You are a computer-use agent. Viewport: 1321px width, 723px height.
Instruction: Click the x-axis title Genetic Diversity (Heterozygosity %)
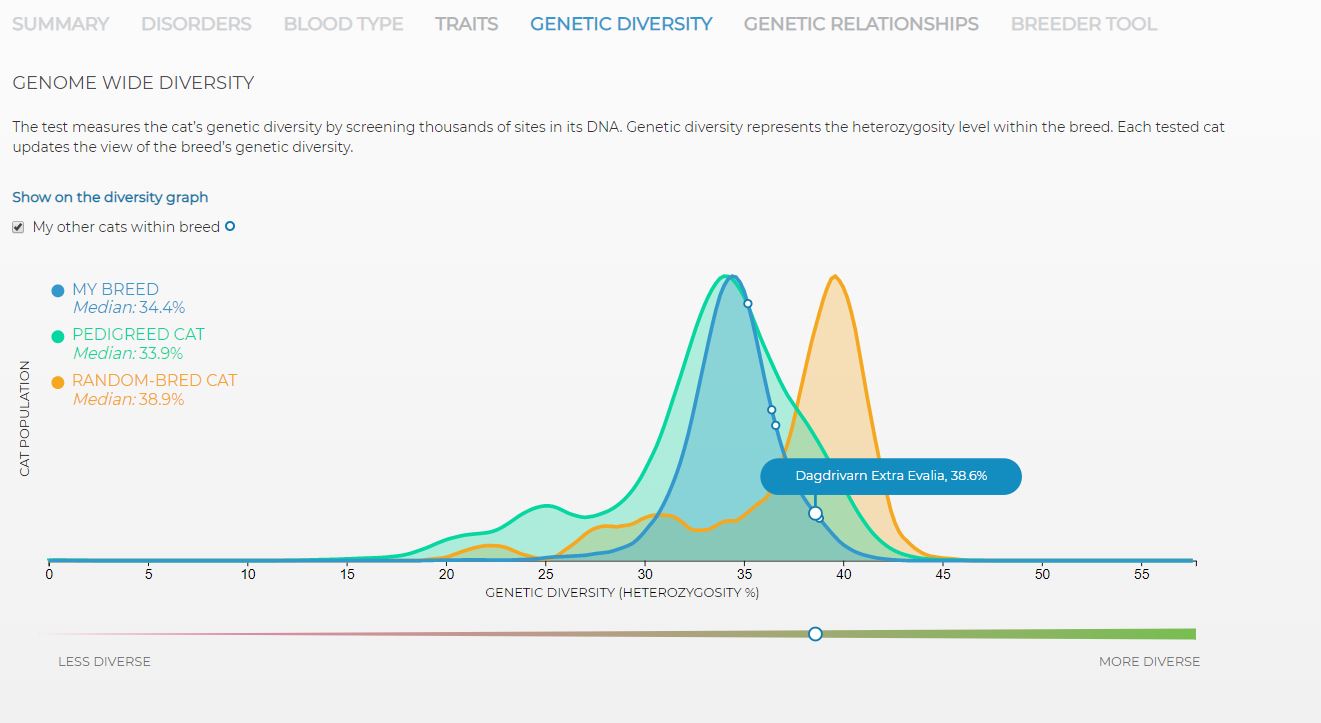[622, 593]
